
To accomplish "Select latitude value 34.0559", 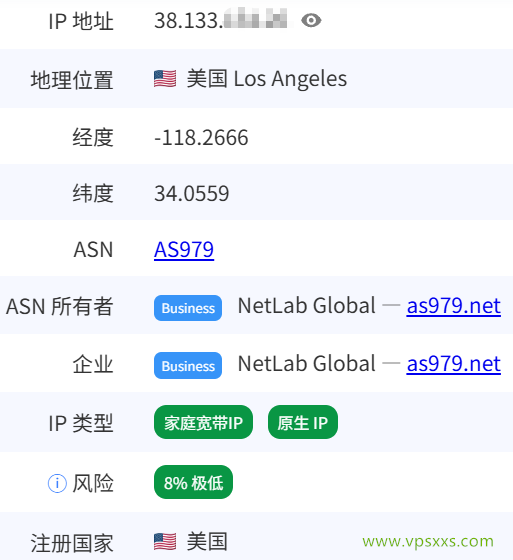I will [191, 194].
